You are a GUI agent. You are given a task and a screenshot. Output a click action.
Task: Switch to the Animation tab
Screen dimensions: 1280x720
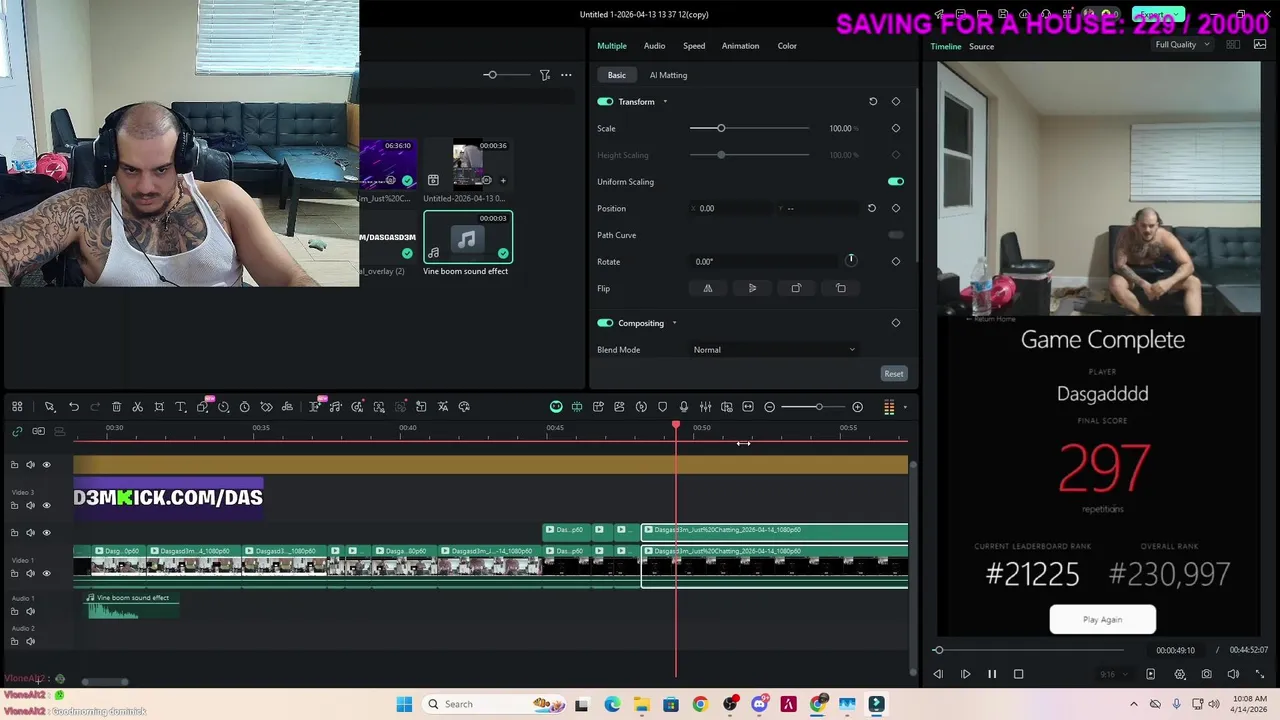point(740,46)
